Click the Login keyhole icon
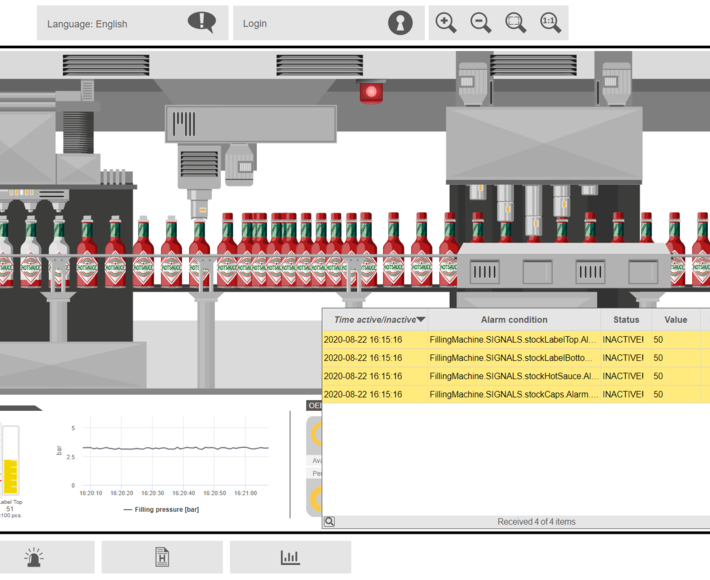 (400, 23)
